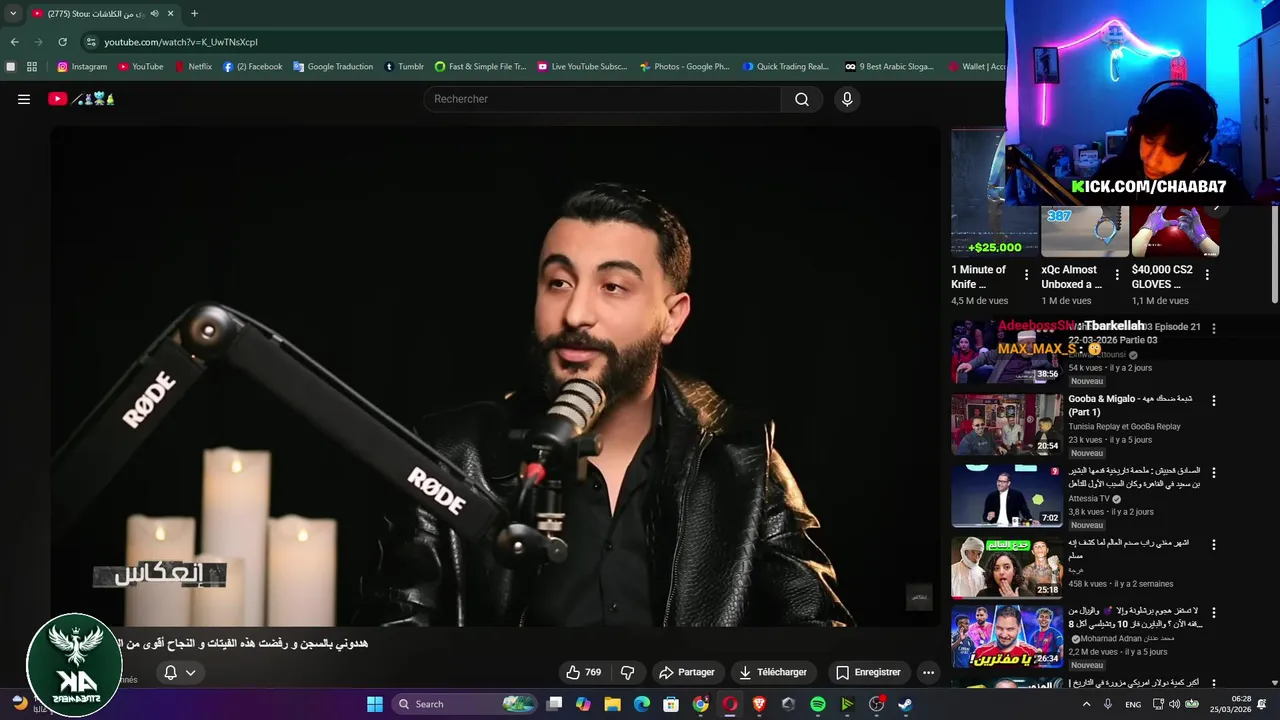Image resolution: width=1280 pixels, height=720 pixels.
Task: Click the search magnifier button
Action: coord(802,99)
